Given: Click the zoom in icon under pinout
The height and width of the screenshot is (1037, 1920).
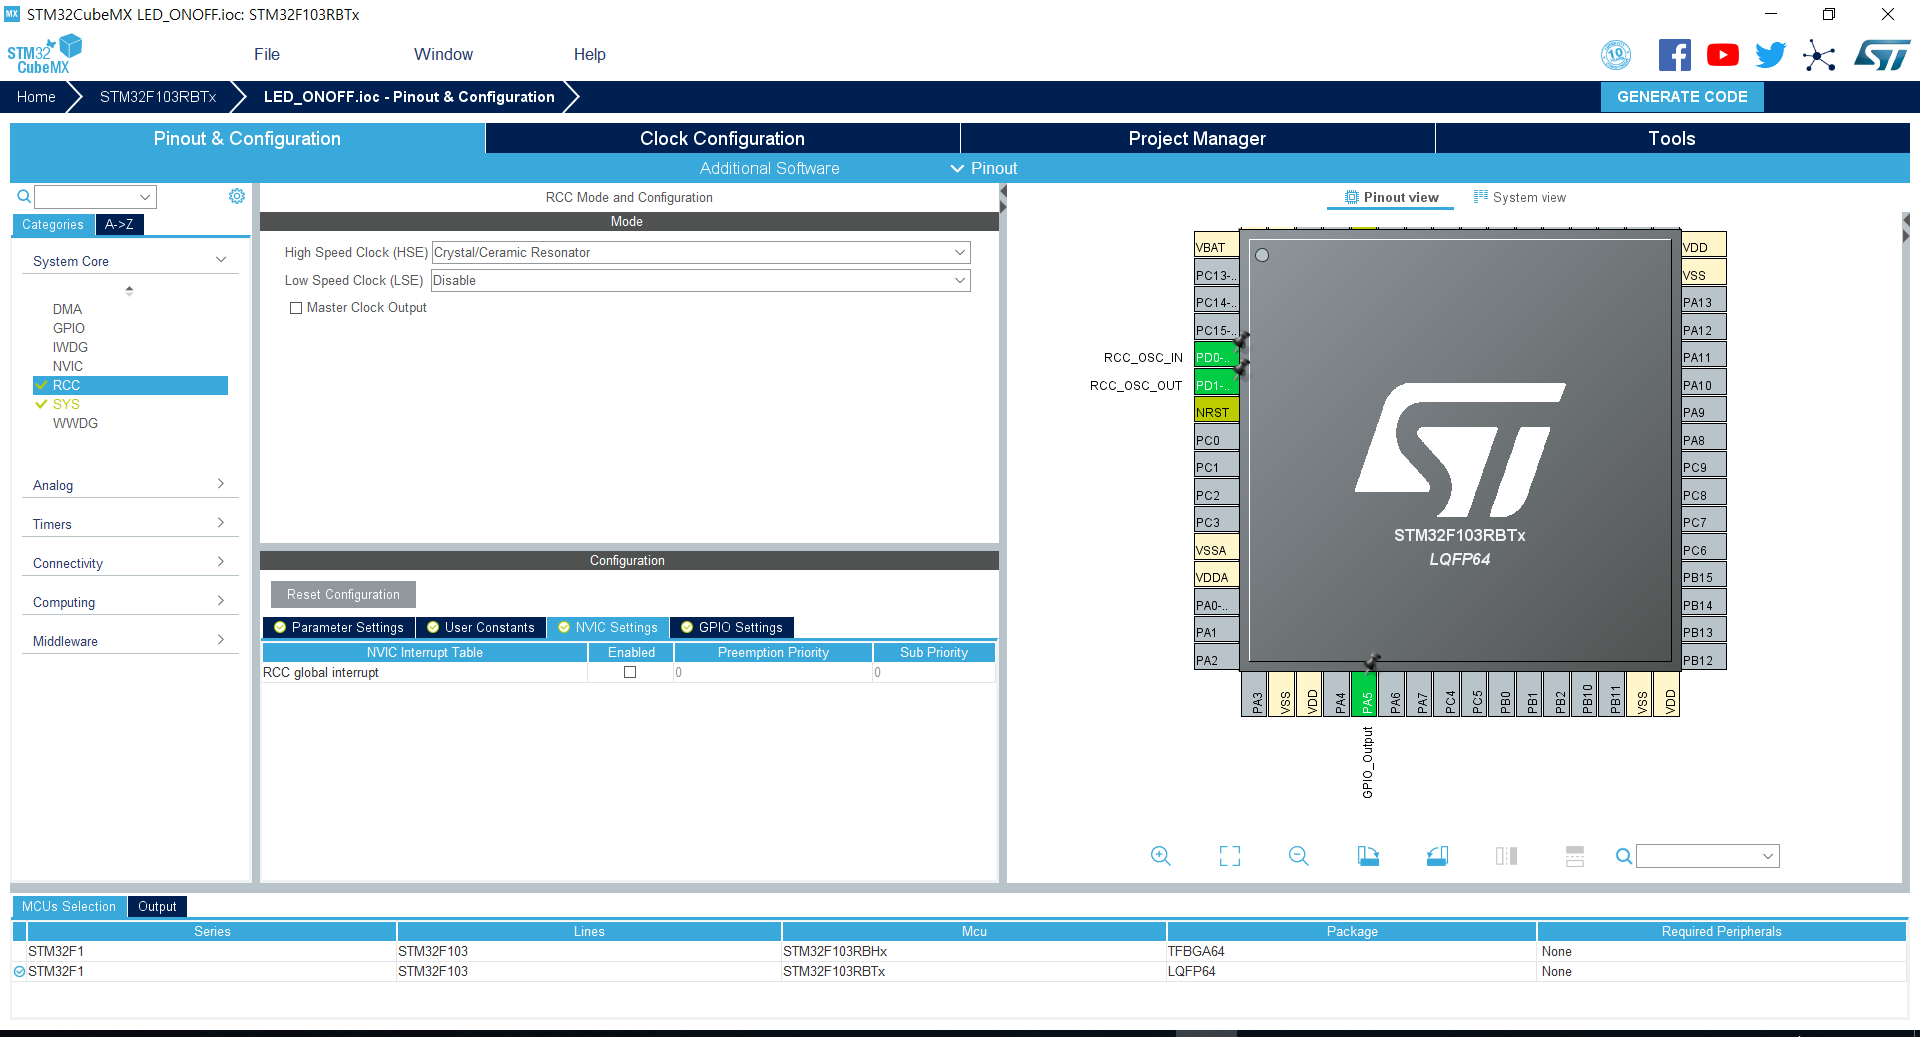Looking at the screenshot, I should pyautogui.click(x=1160, y=856).
